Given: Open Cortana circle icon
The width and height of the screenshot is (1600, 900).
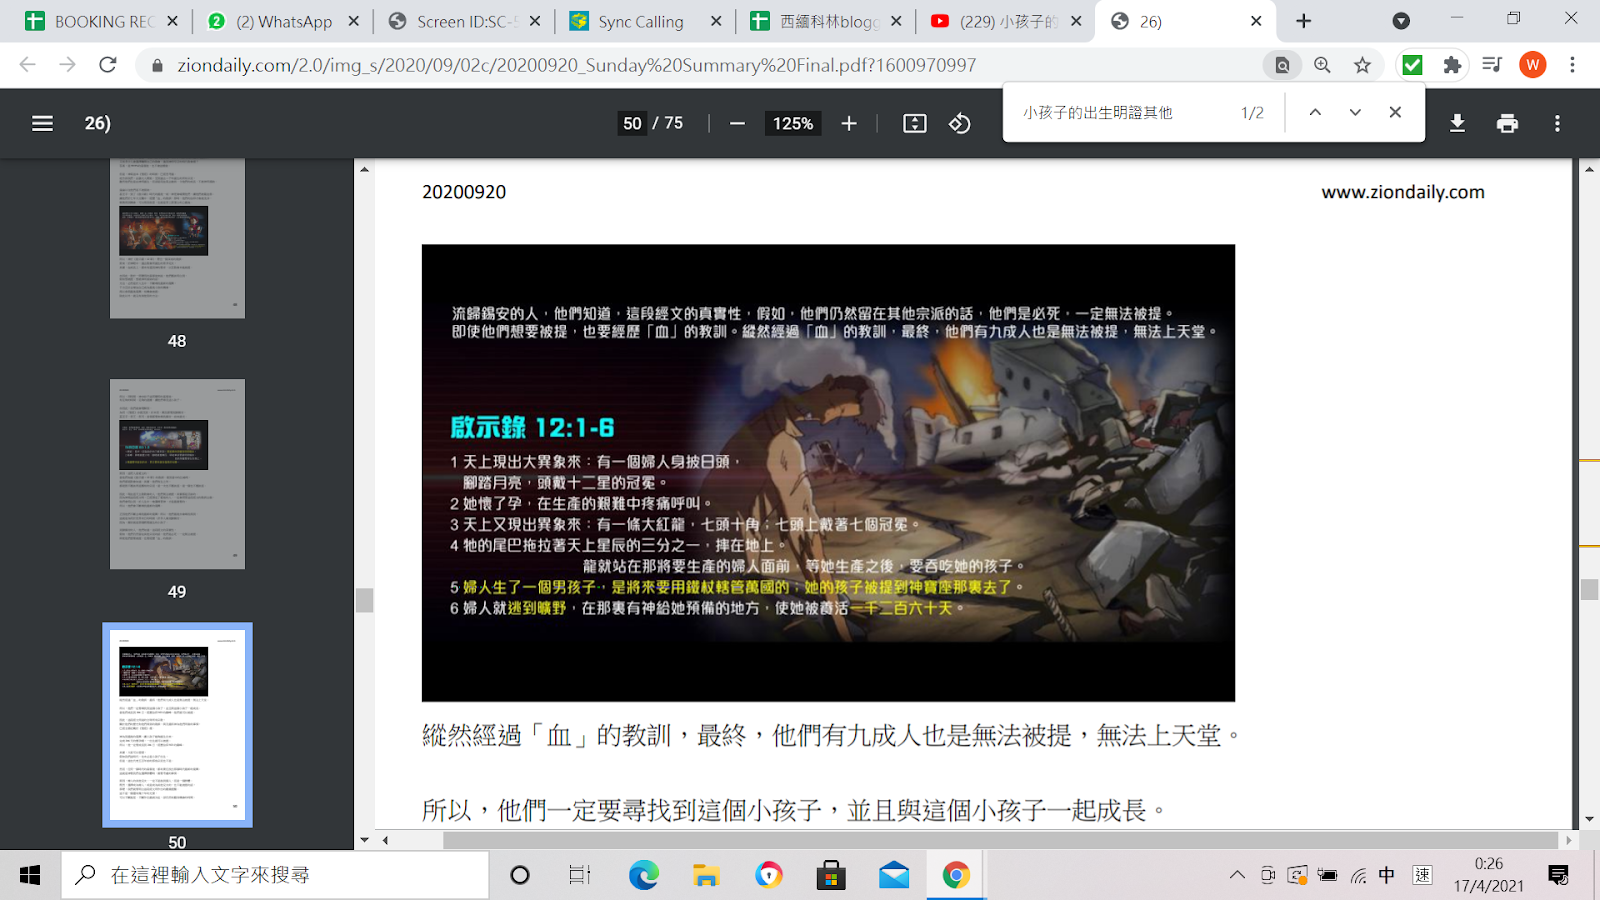Looking at the screenshot, I should tap(519, 875).
